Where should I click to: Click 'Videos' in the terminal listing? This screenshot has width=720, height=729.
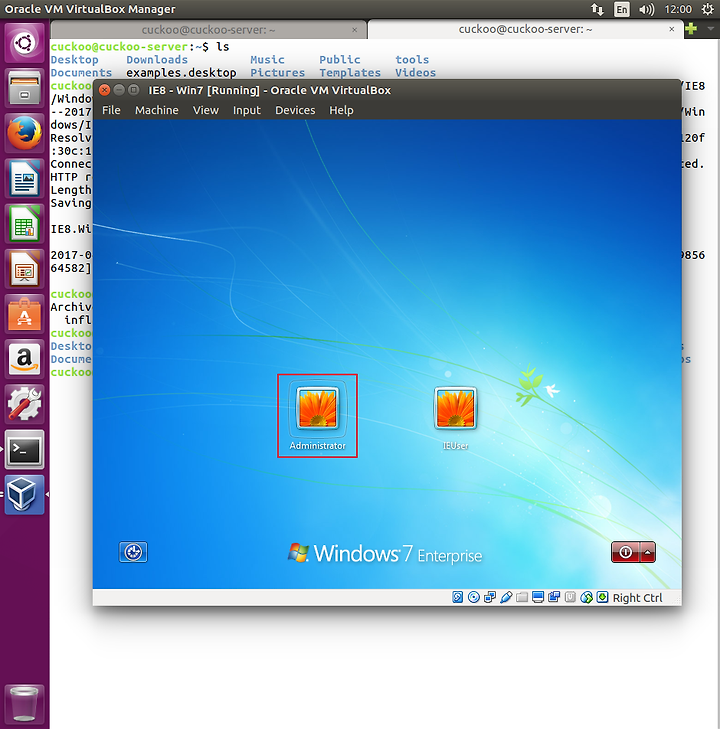point(416,73)
